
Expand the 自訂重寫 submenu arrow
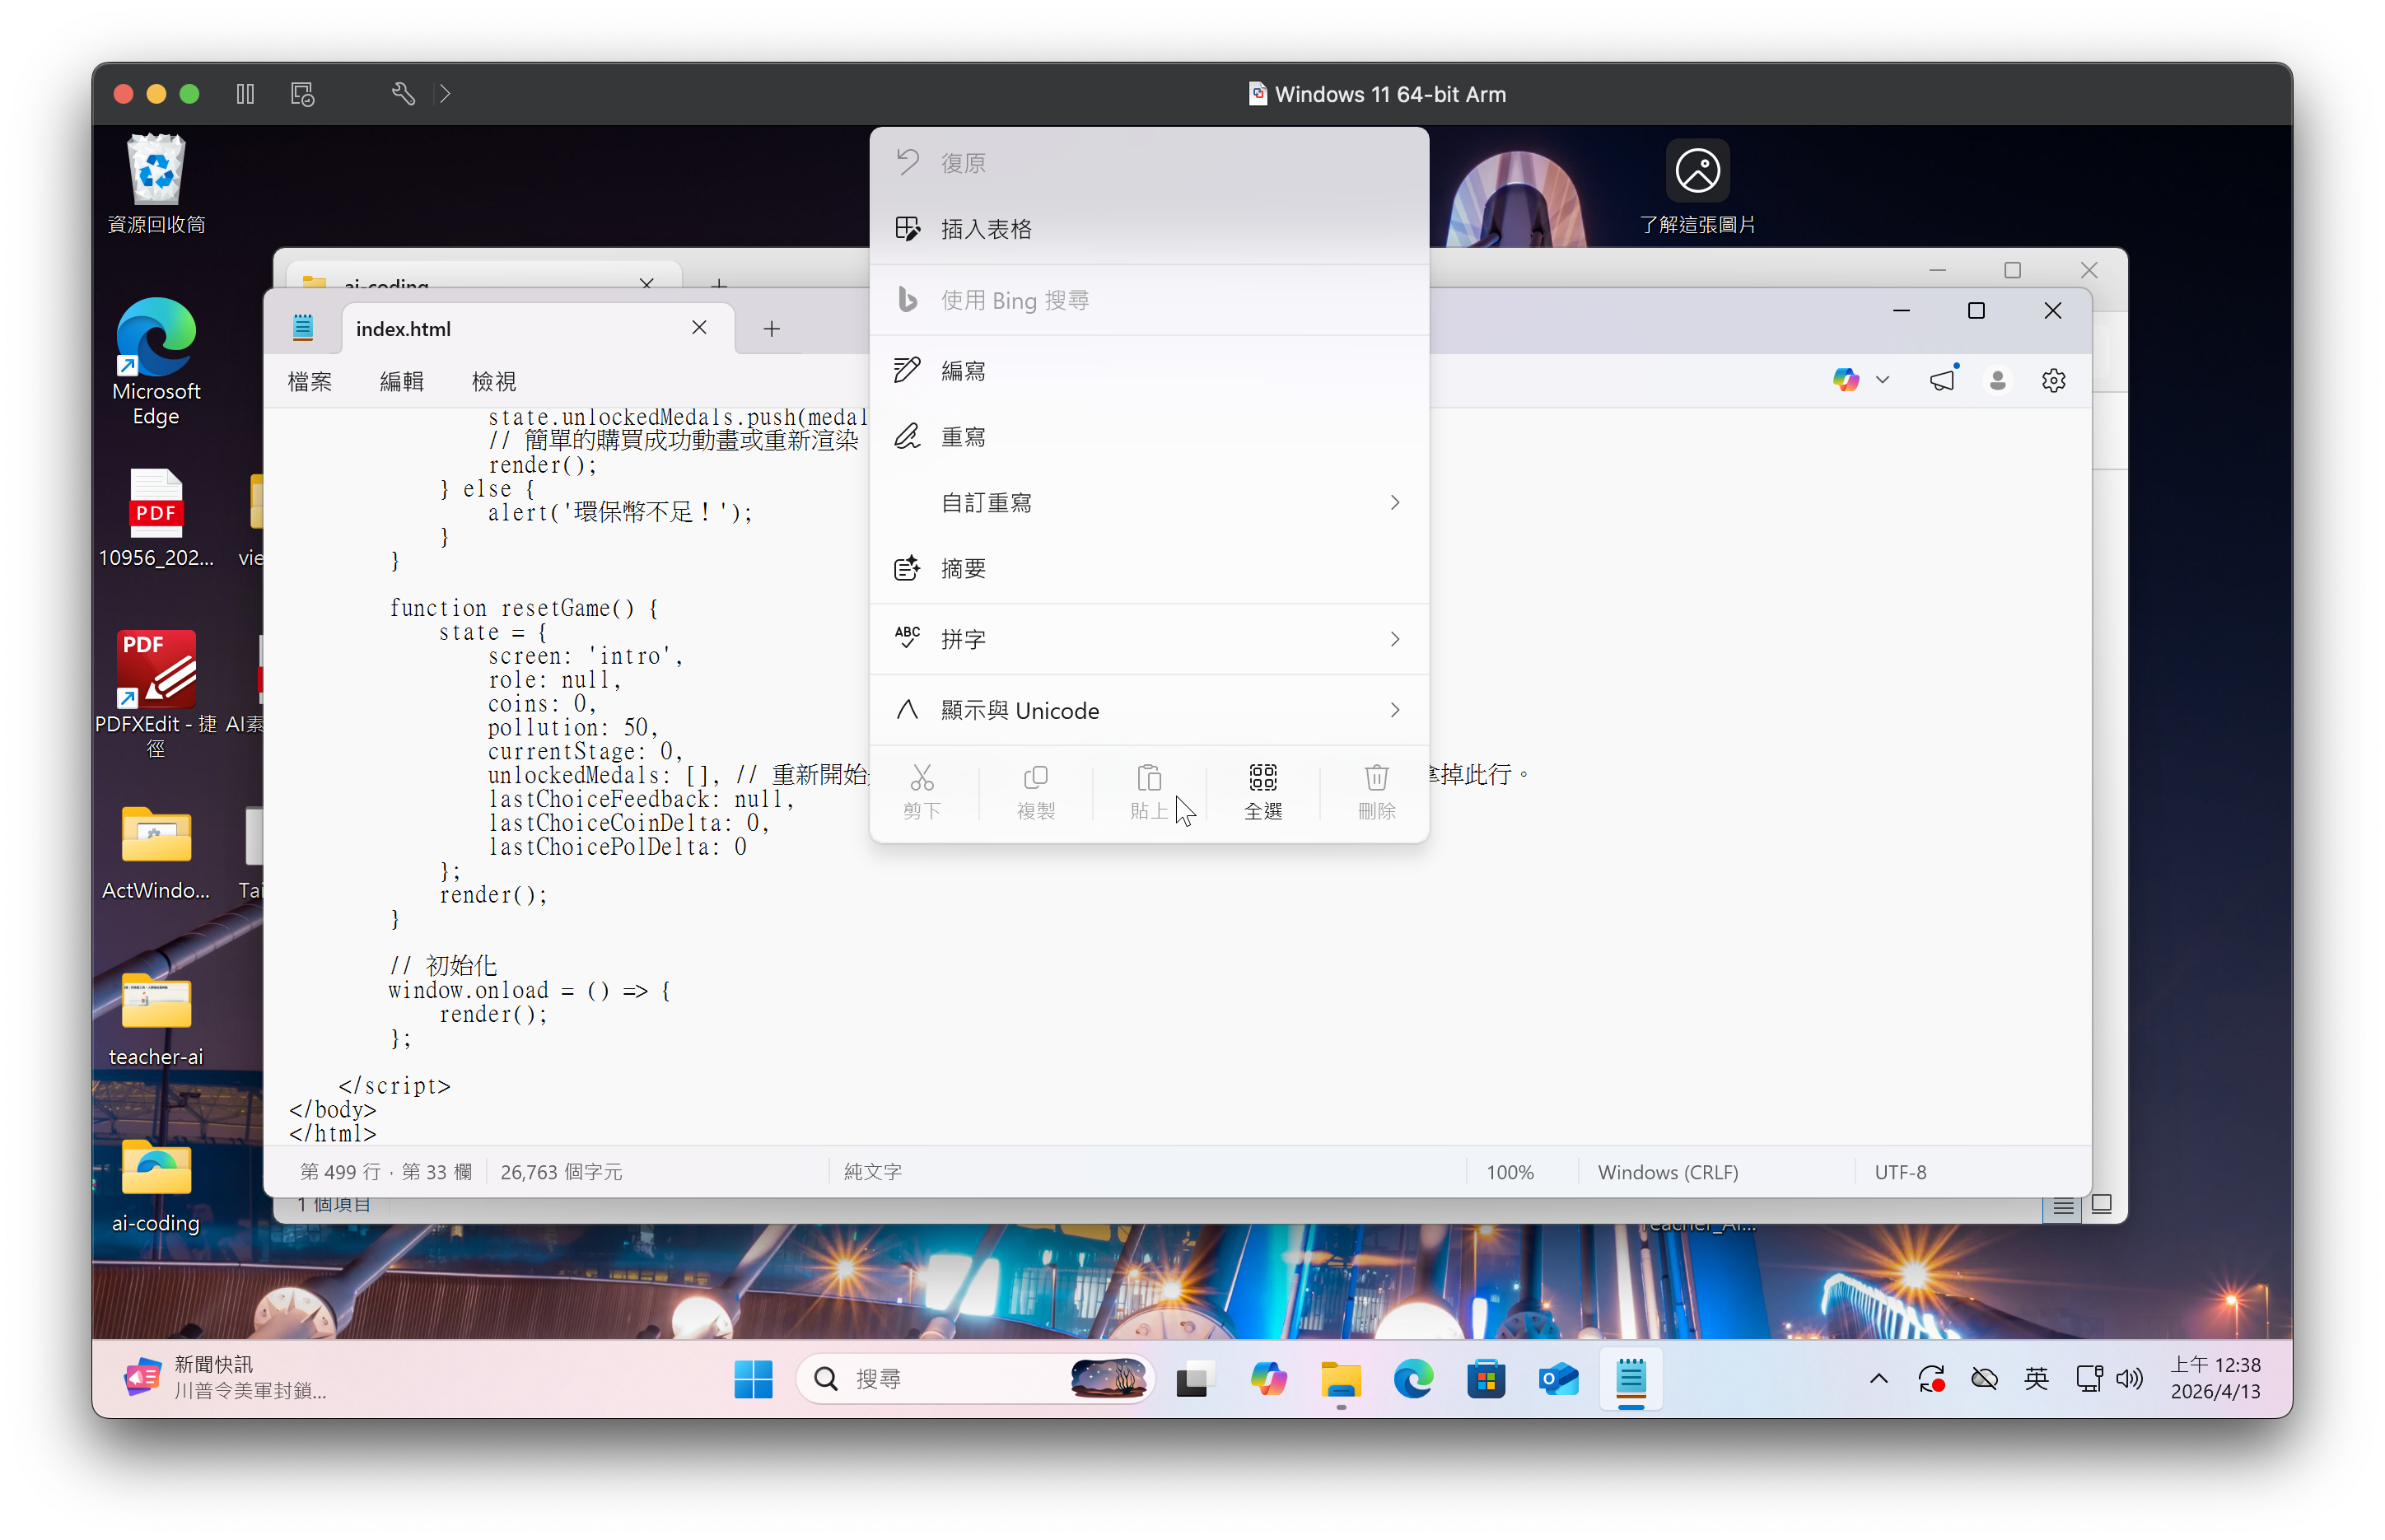pyautogui.click(x=1394, y=503)
